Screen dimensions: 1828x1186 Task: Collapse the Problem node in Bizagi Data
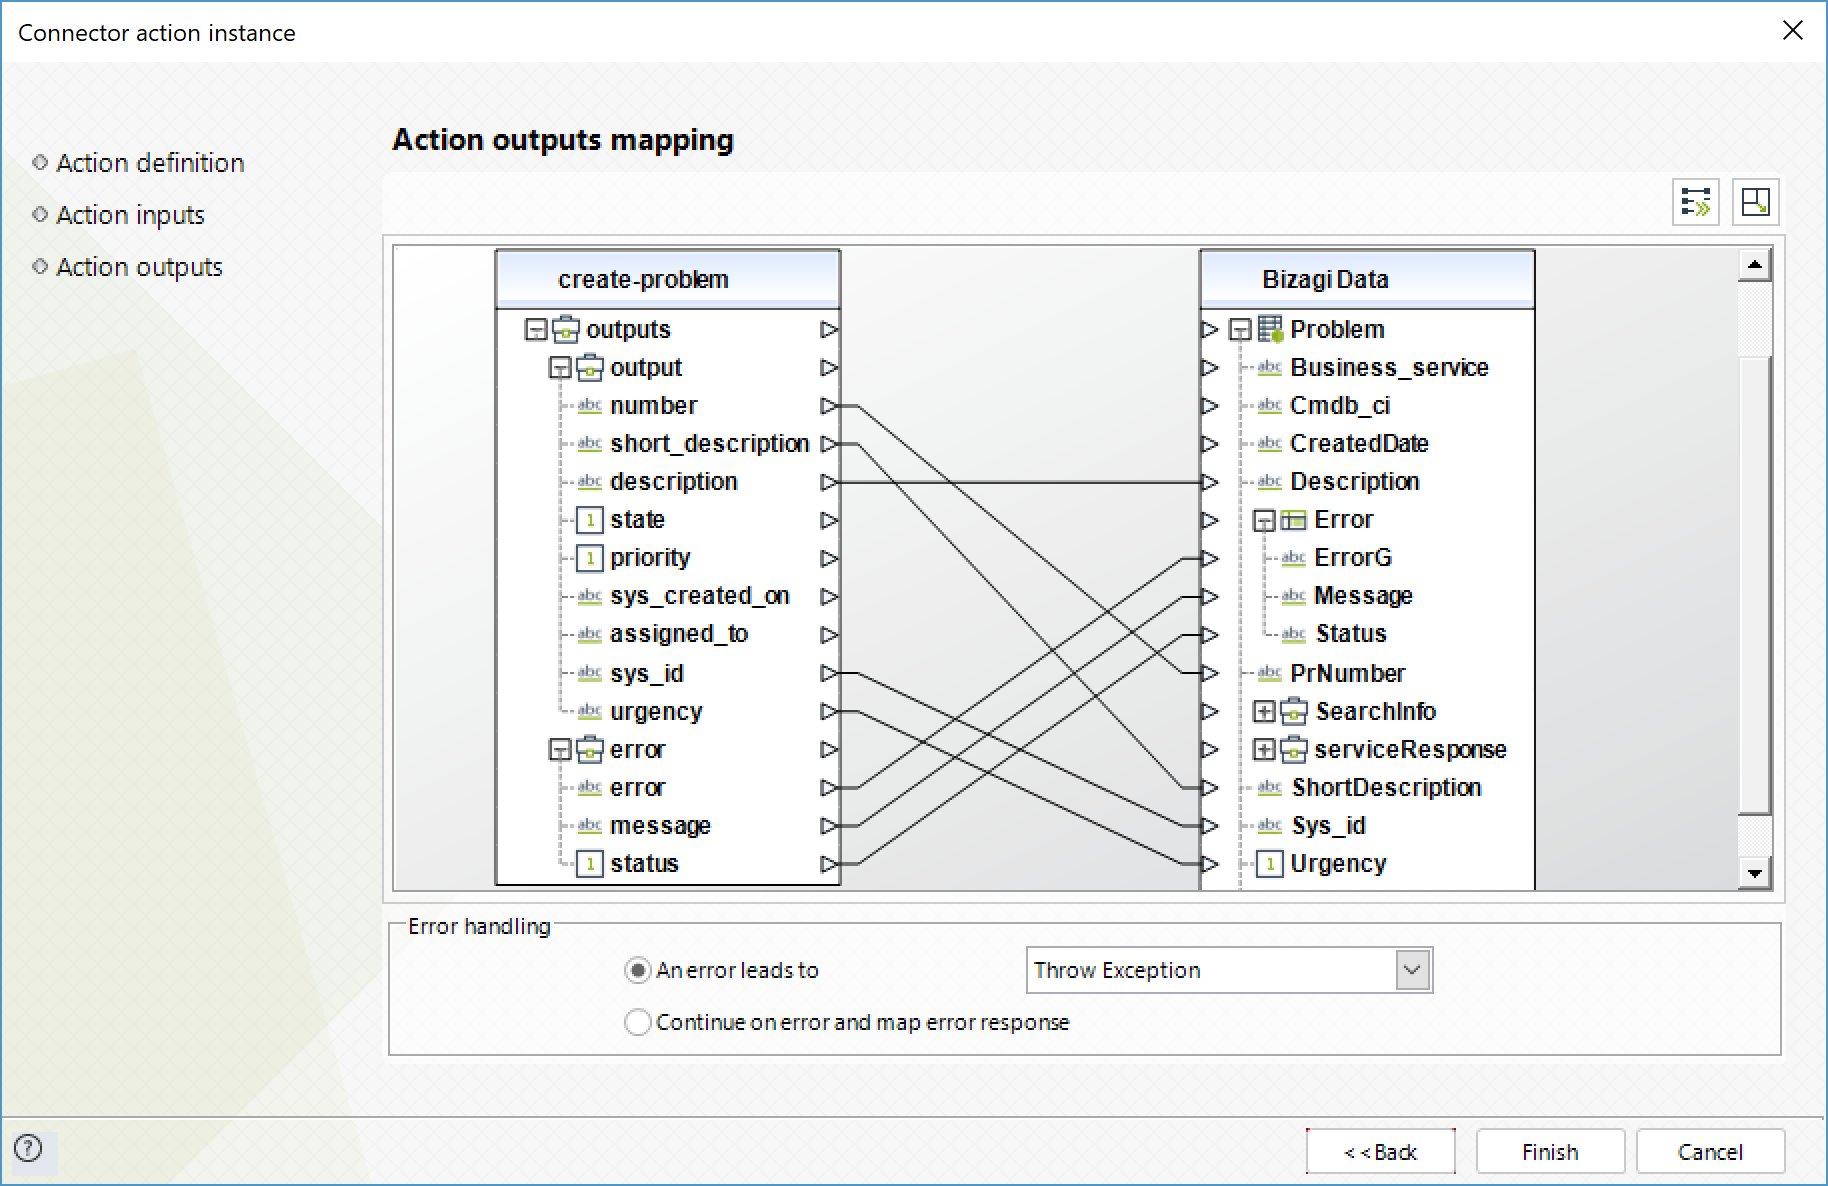[1240, 330]
